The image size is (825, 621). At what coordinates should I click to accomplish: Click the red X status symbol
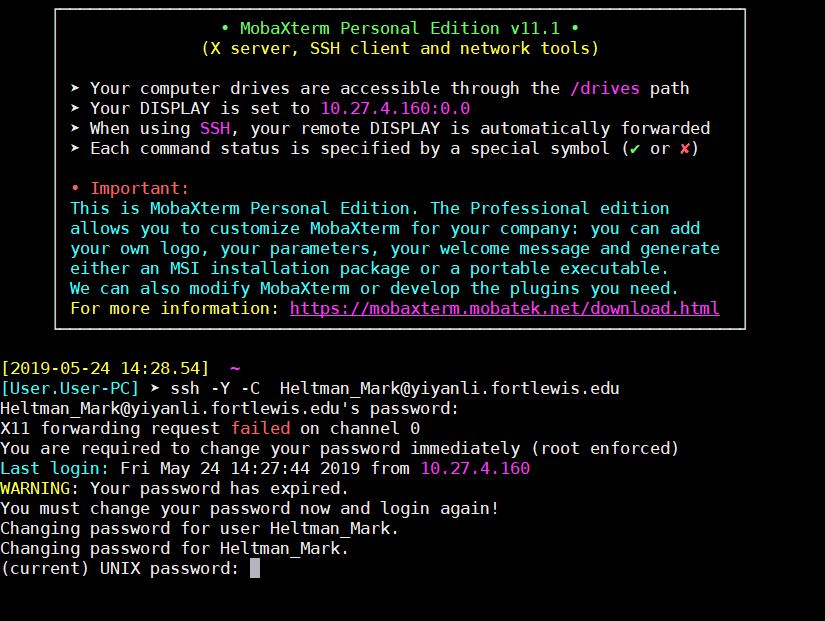(x=685, y=149)
